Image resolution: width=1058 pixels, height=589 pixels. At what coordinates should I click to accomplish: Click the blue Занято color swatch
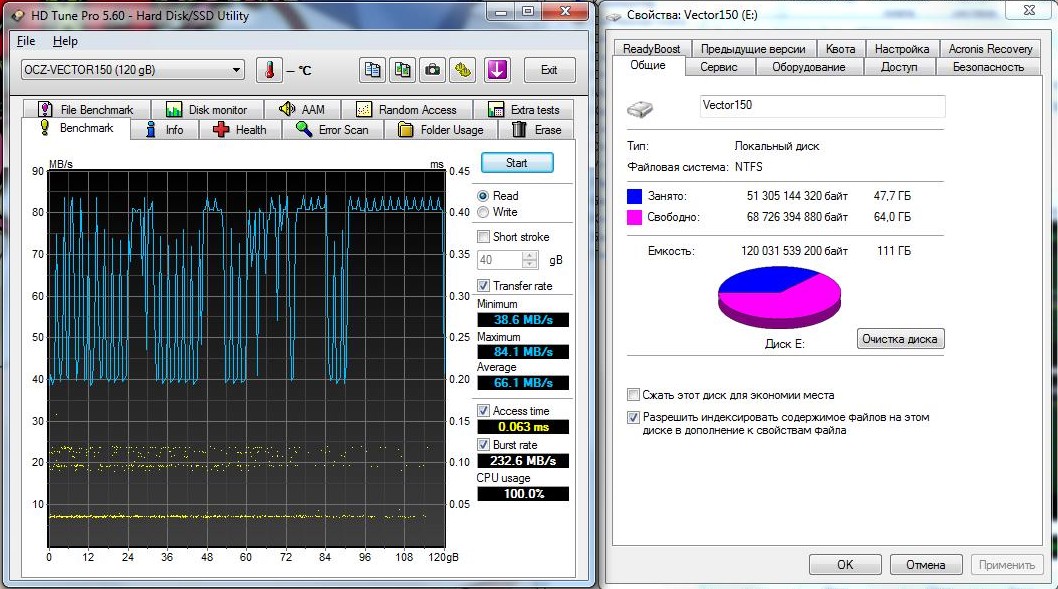pyautogui.click(x=634, y=196)
